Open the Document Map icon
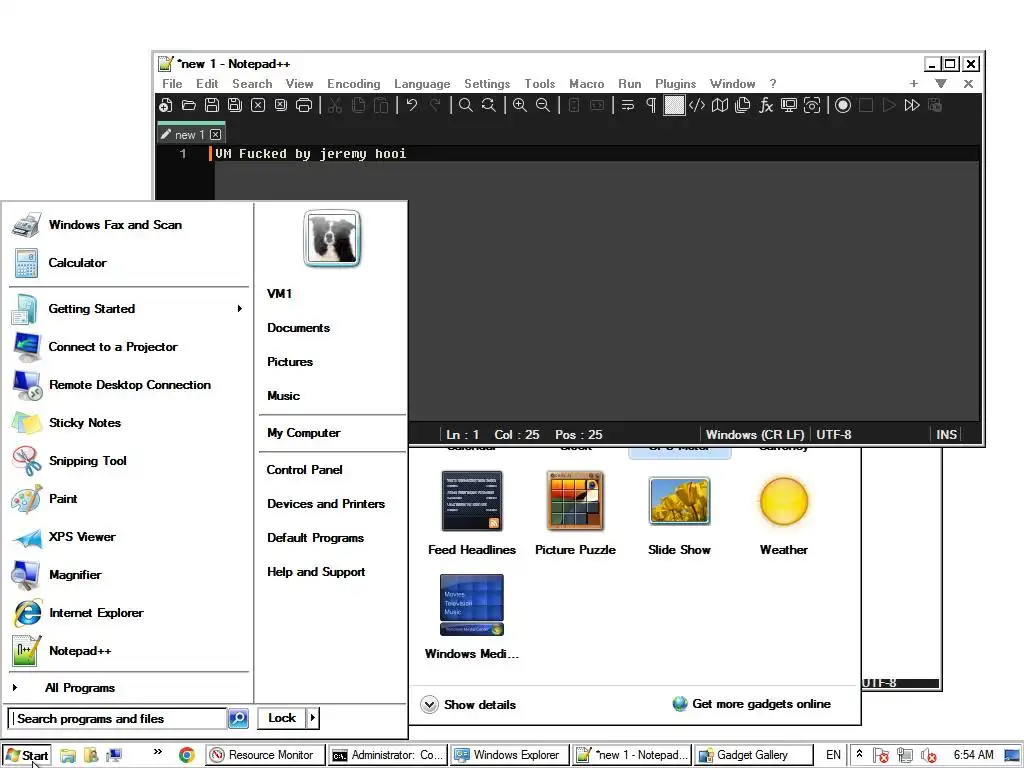Image resolution: width=1024 pixels, height=768 pixels. [720, 105]
